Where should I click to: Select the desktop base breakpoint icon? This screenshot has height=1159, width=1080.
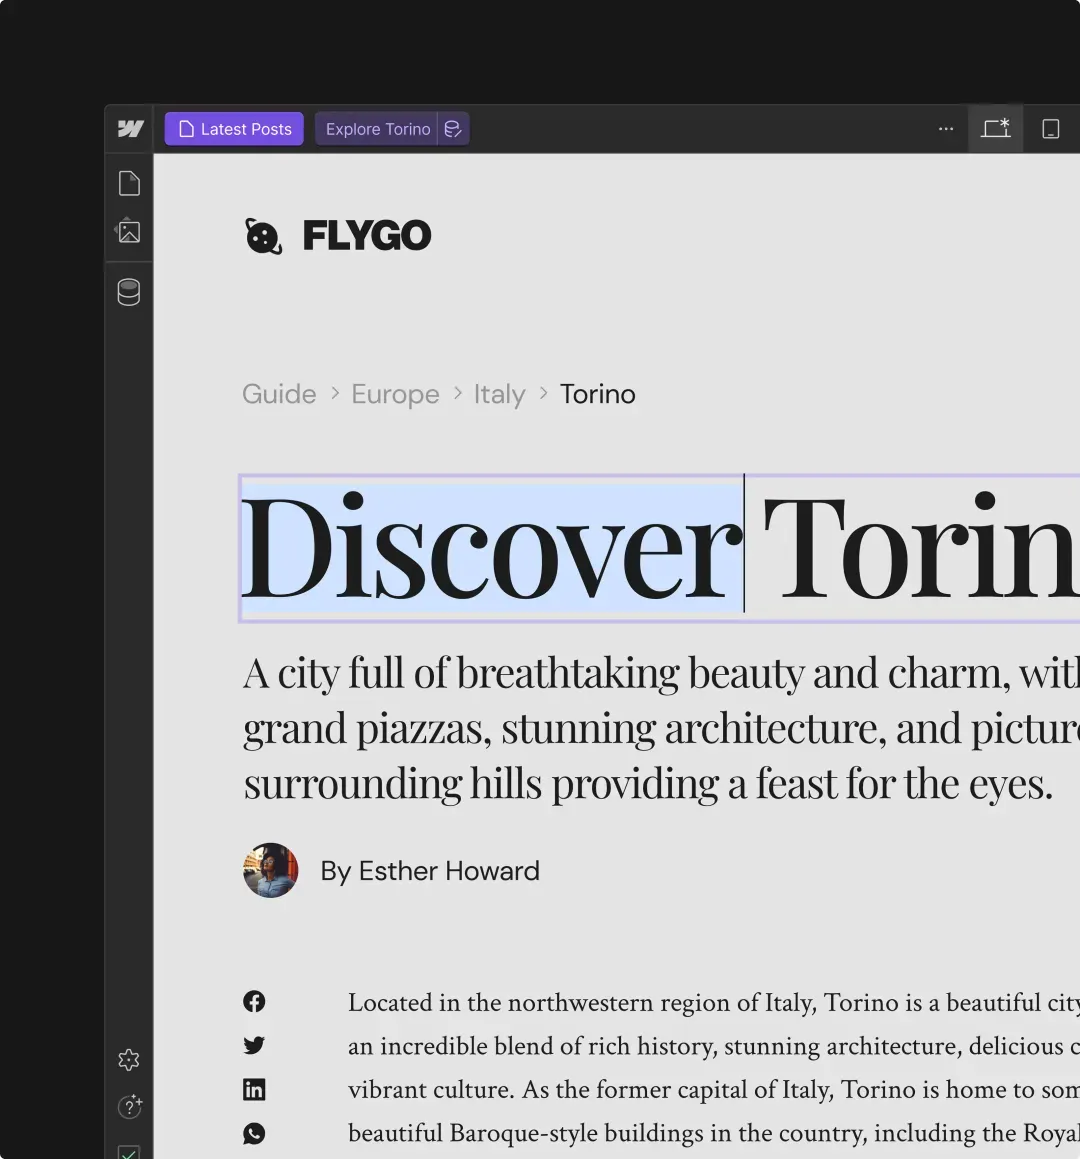(996, 129)
